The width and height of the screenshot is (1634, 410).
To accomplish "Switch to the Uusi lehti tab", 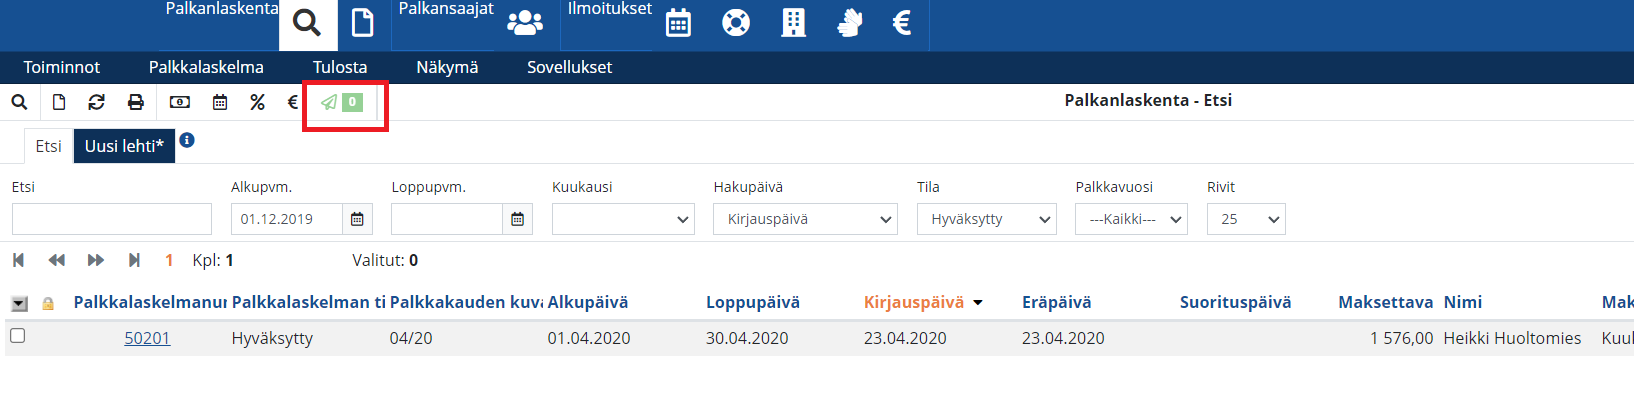I will [124, 146].
